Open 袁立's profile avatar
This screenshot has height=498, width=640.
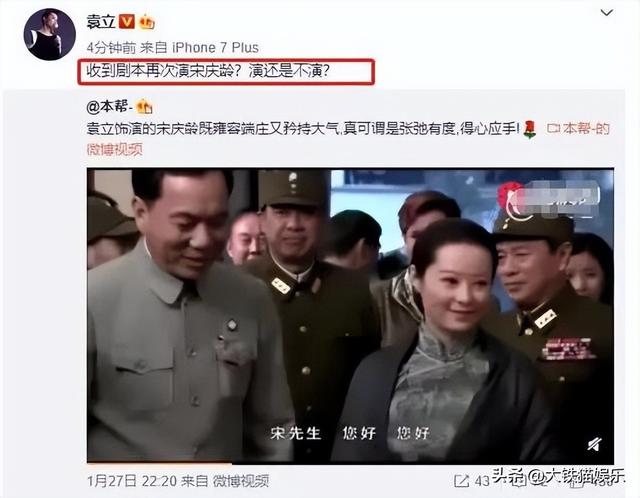49,35
